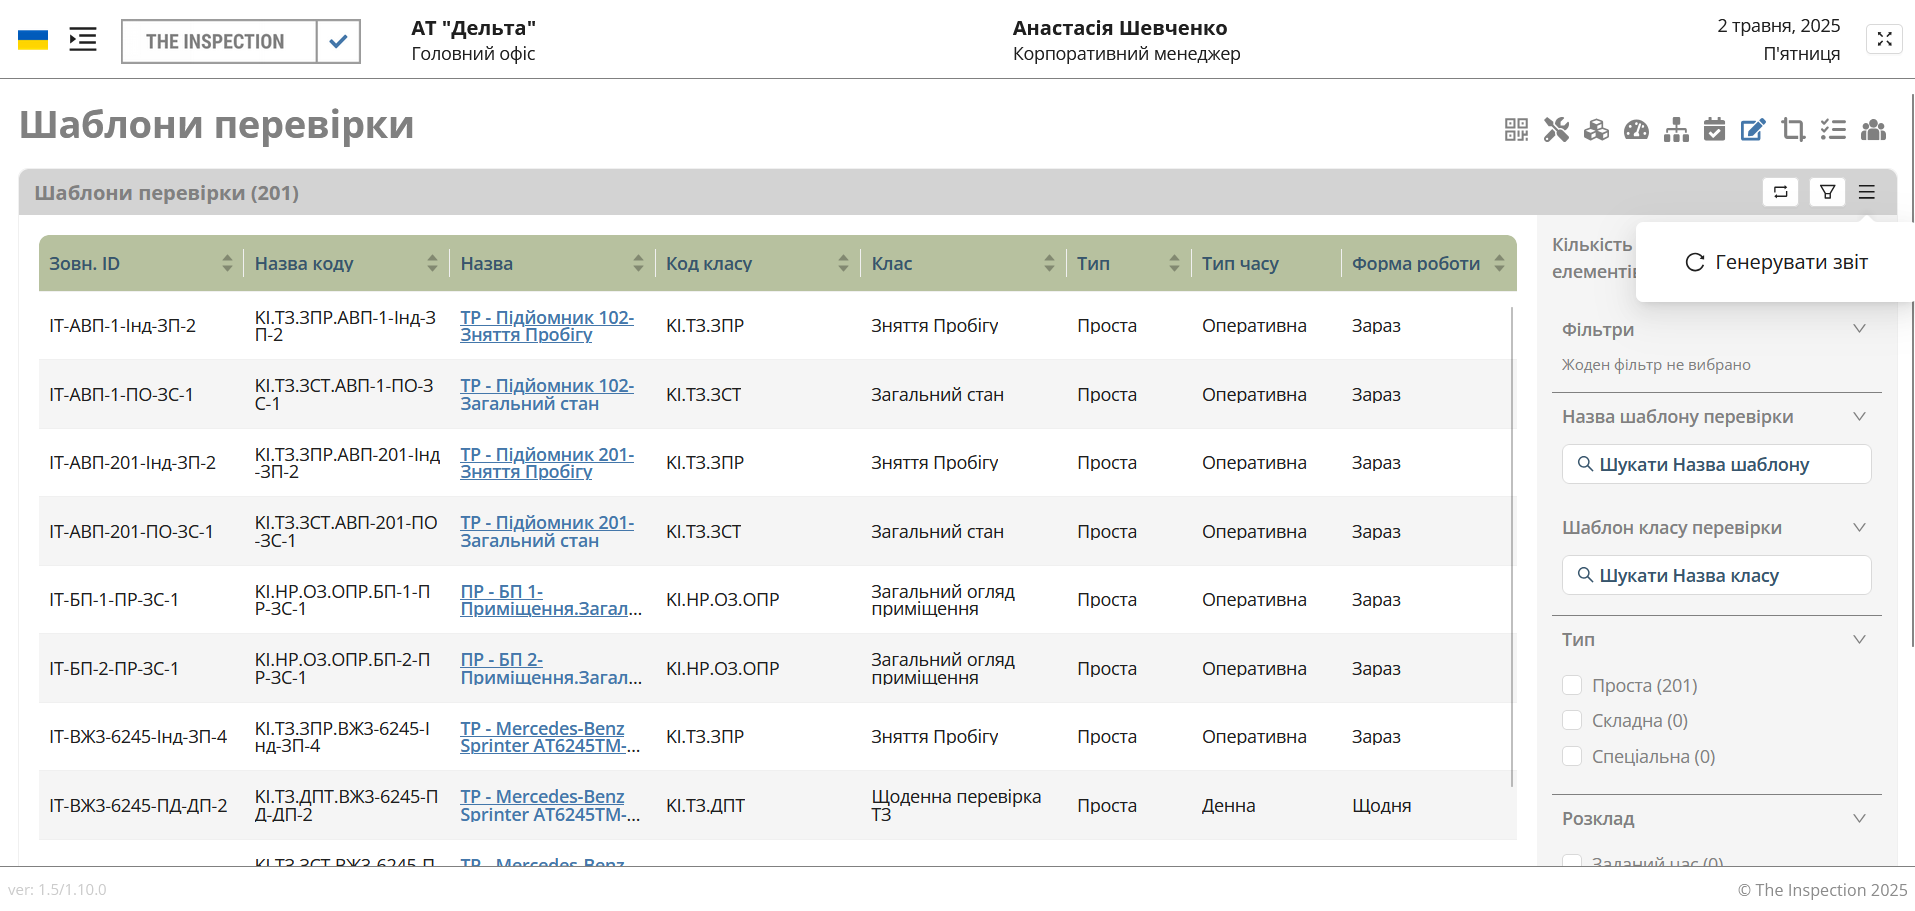Open link ПР - БП 1-Приміщення
Screen dimensions: 1915x911
[550, 600]
